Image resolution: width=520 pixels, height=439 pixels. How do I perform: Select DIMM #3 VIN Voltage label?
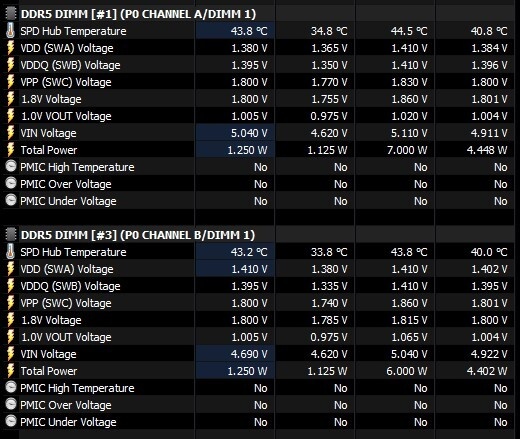tap(48, 354)
